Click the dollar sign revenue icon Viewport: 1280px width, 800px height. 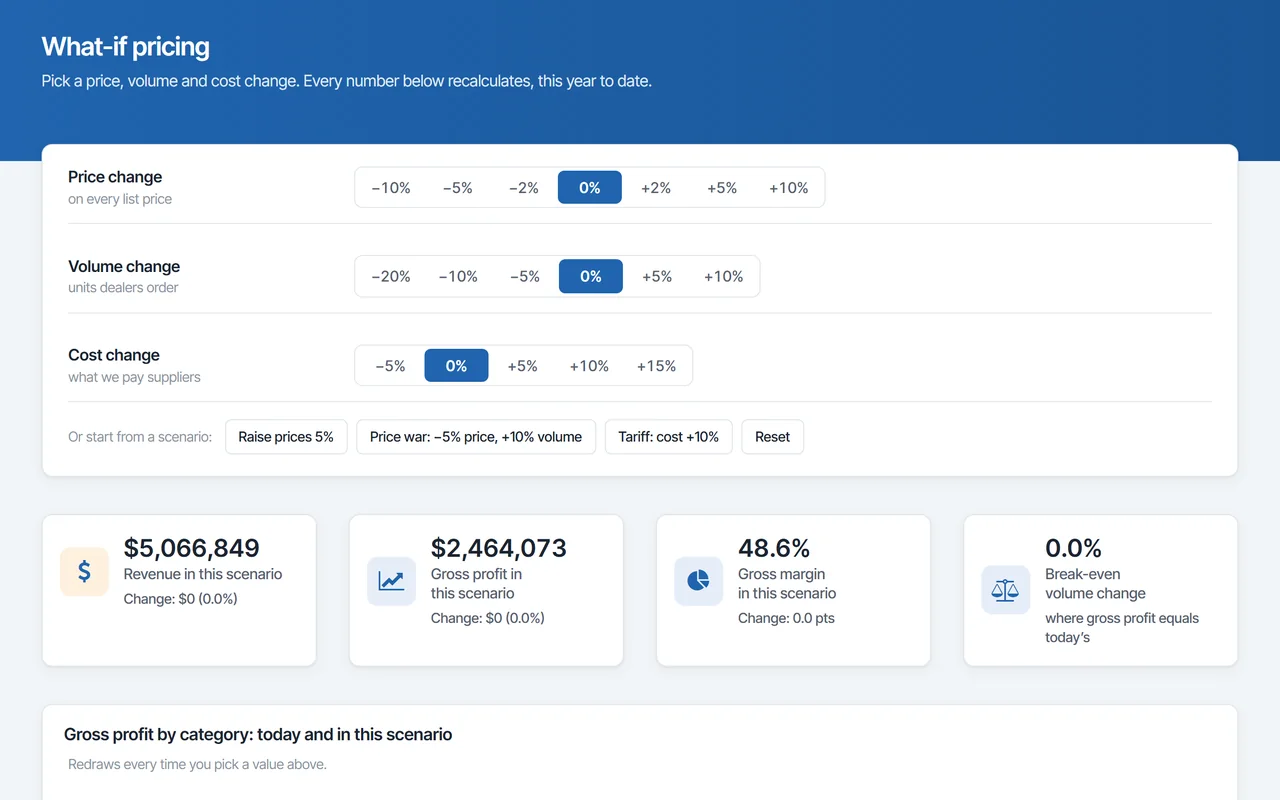(84, 572)
